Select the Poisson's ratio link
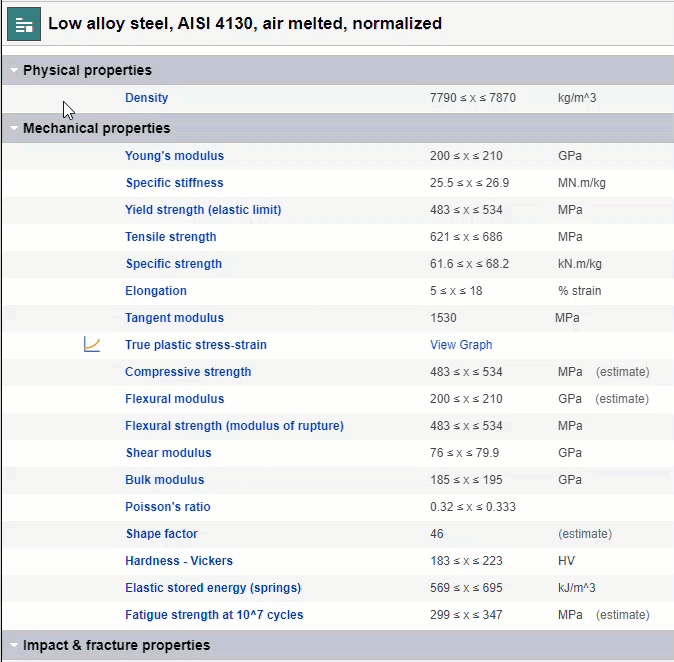The height and width of the screenshot is (662, 674). click(x=168, y=507)
